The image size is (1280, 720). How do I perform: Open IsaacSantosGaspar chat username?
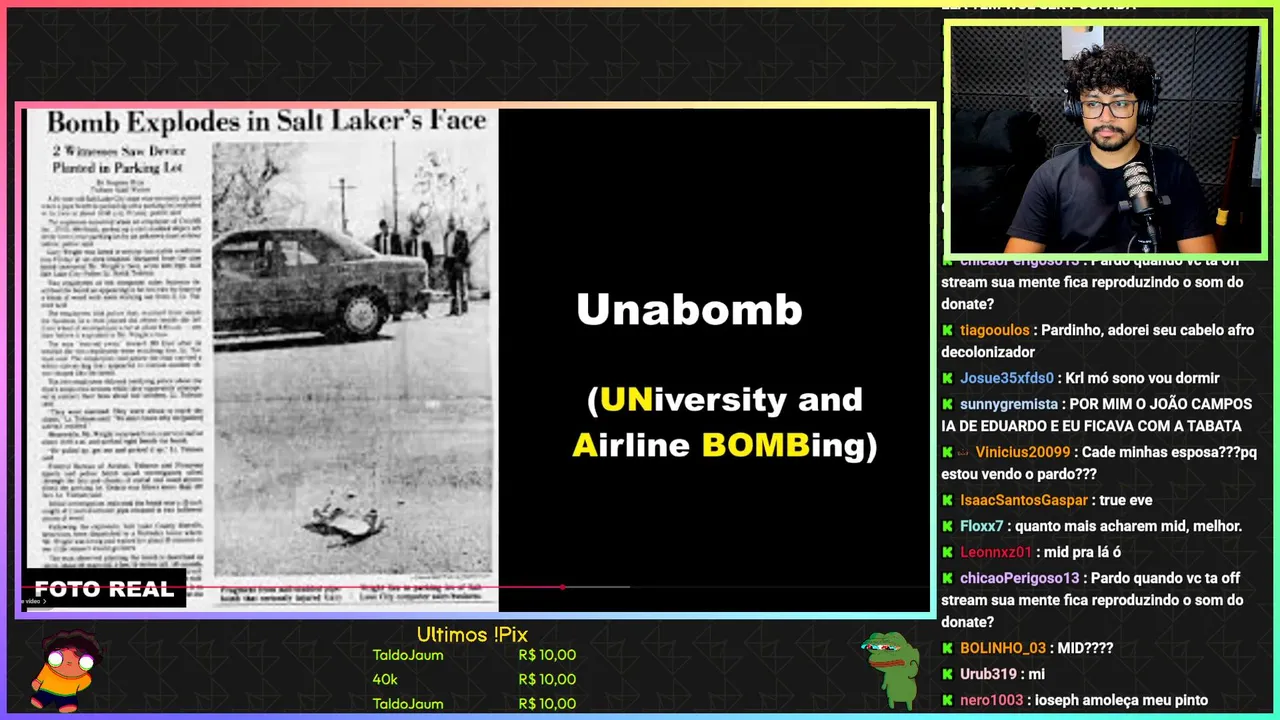coord(1024,500)
